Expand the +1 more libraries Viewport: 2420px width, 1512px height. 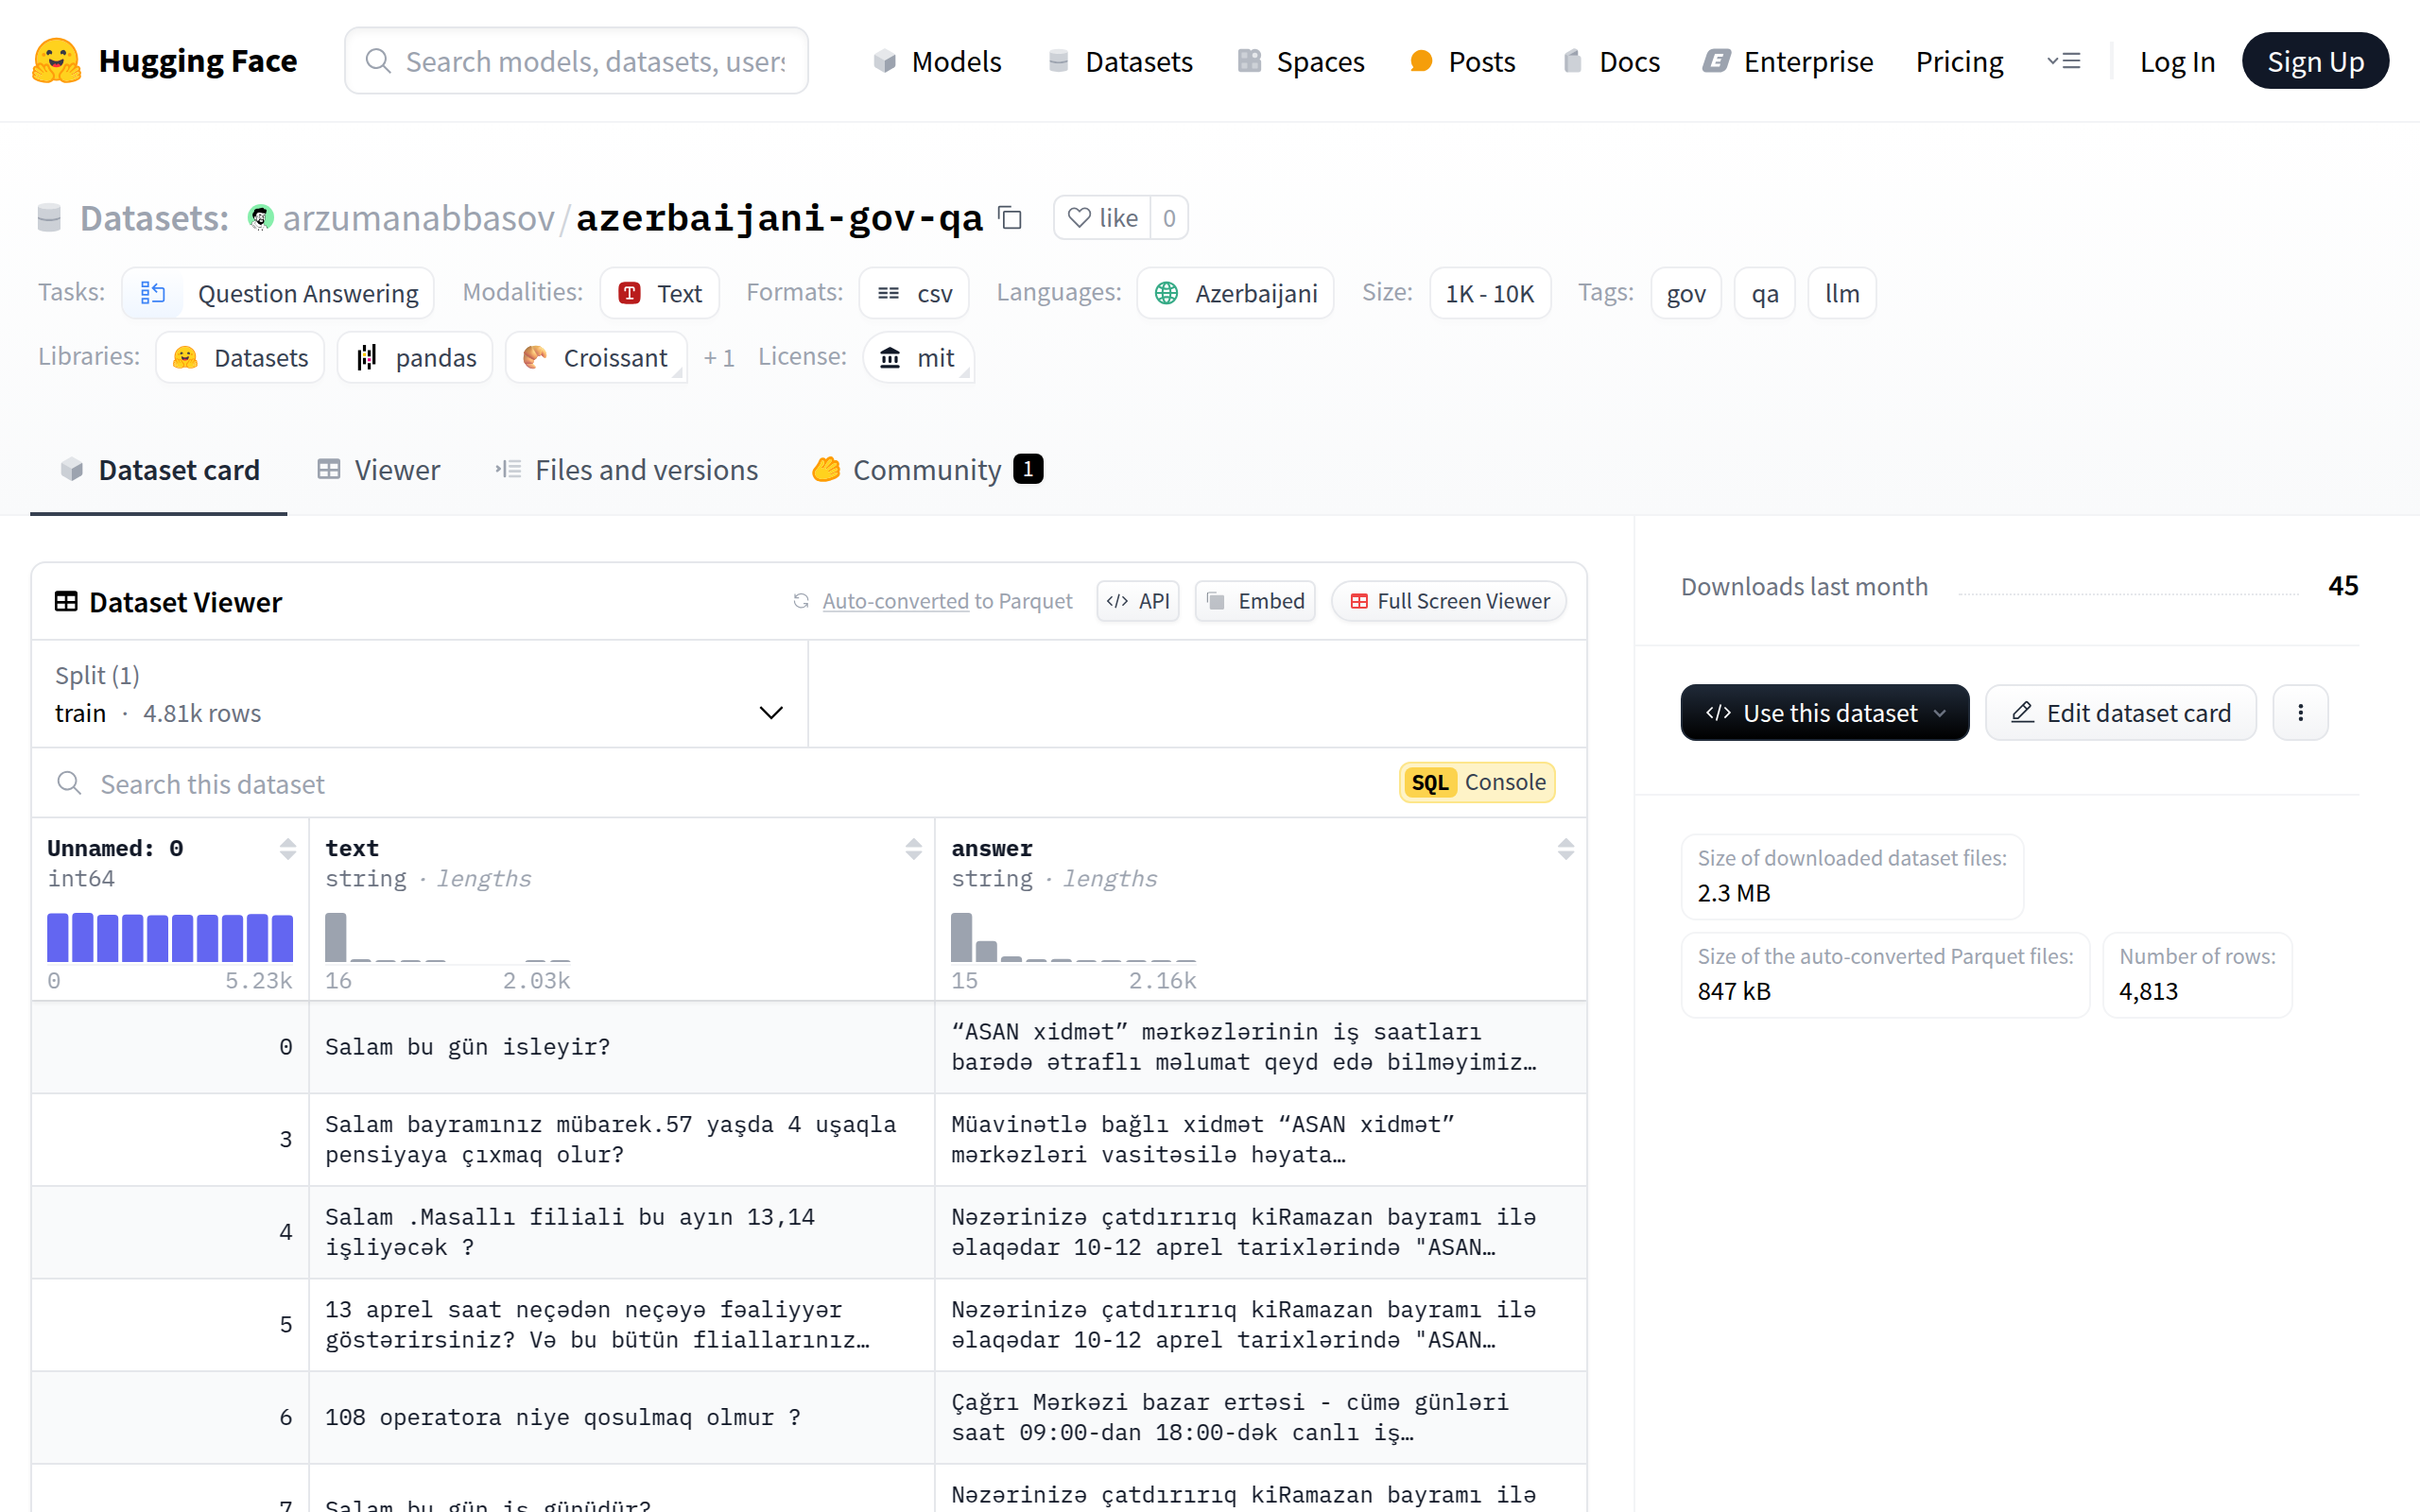[719, 357]
